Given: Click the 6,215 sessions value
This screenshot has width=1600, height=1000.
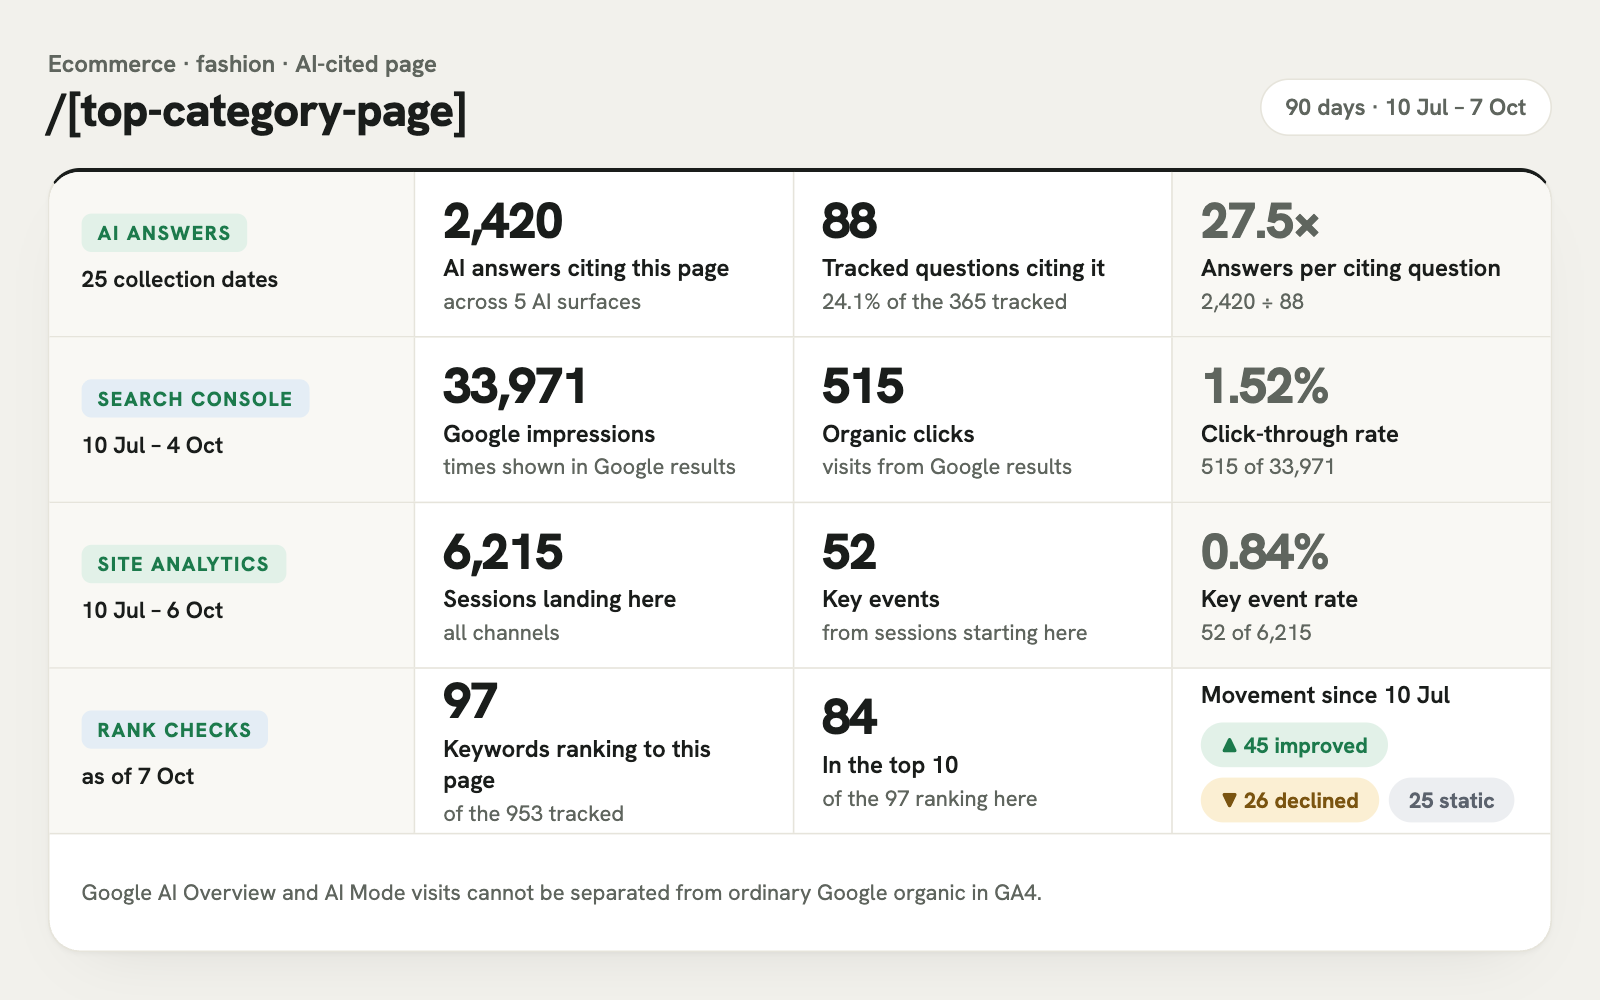Looking at the screenshot, I should coord(503,552).
